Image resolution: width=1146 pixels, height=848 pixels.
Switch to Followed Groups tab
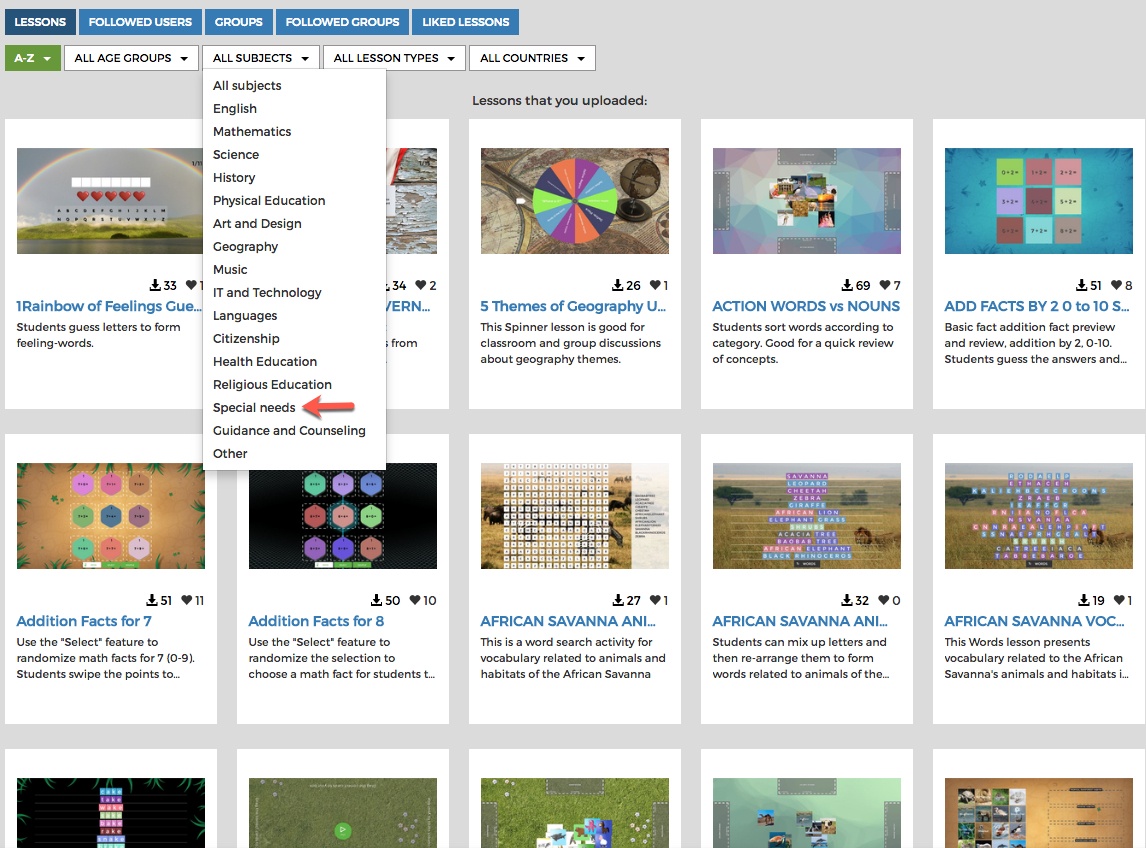[342, 22]
